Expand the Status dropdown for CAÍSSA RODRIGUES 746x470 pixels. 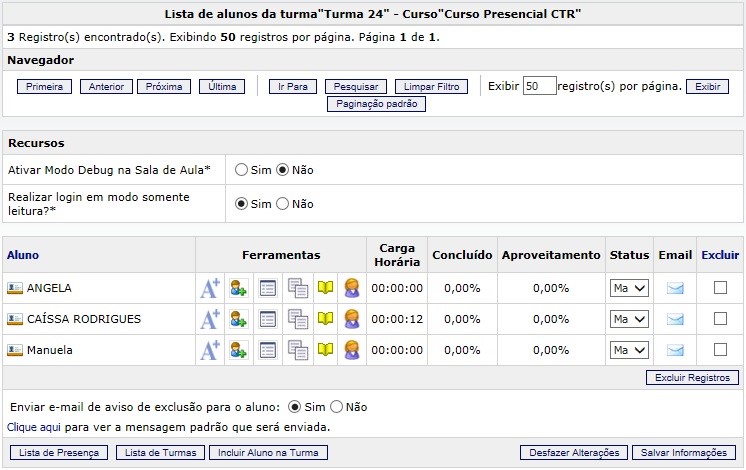[629, 320]
